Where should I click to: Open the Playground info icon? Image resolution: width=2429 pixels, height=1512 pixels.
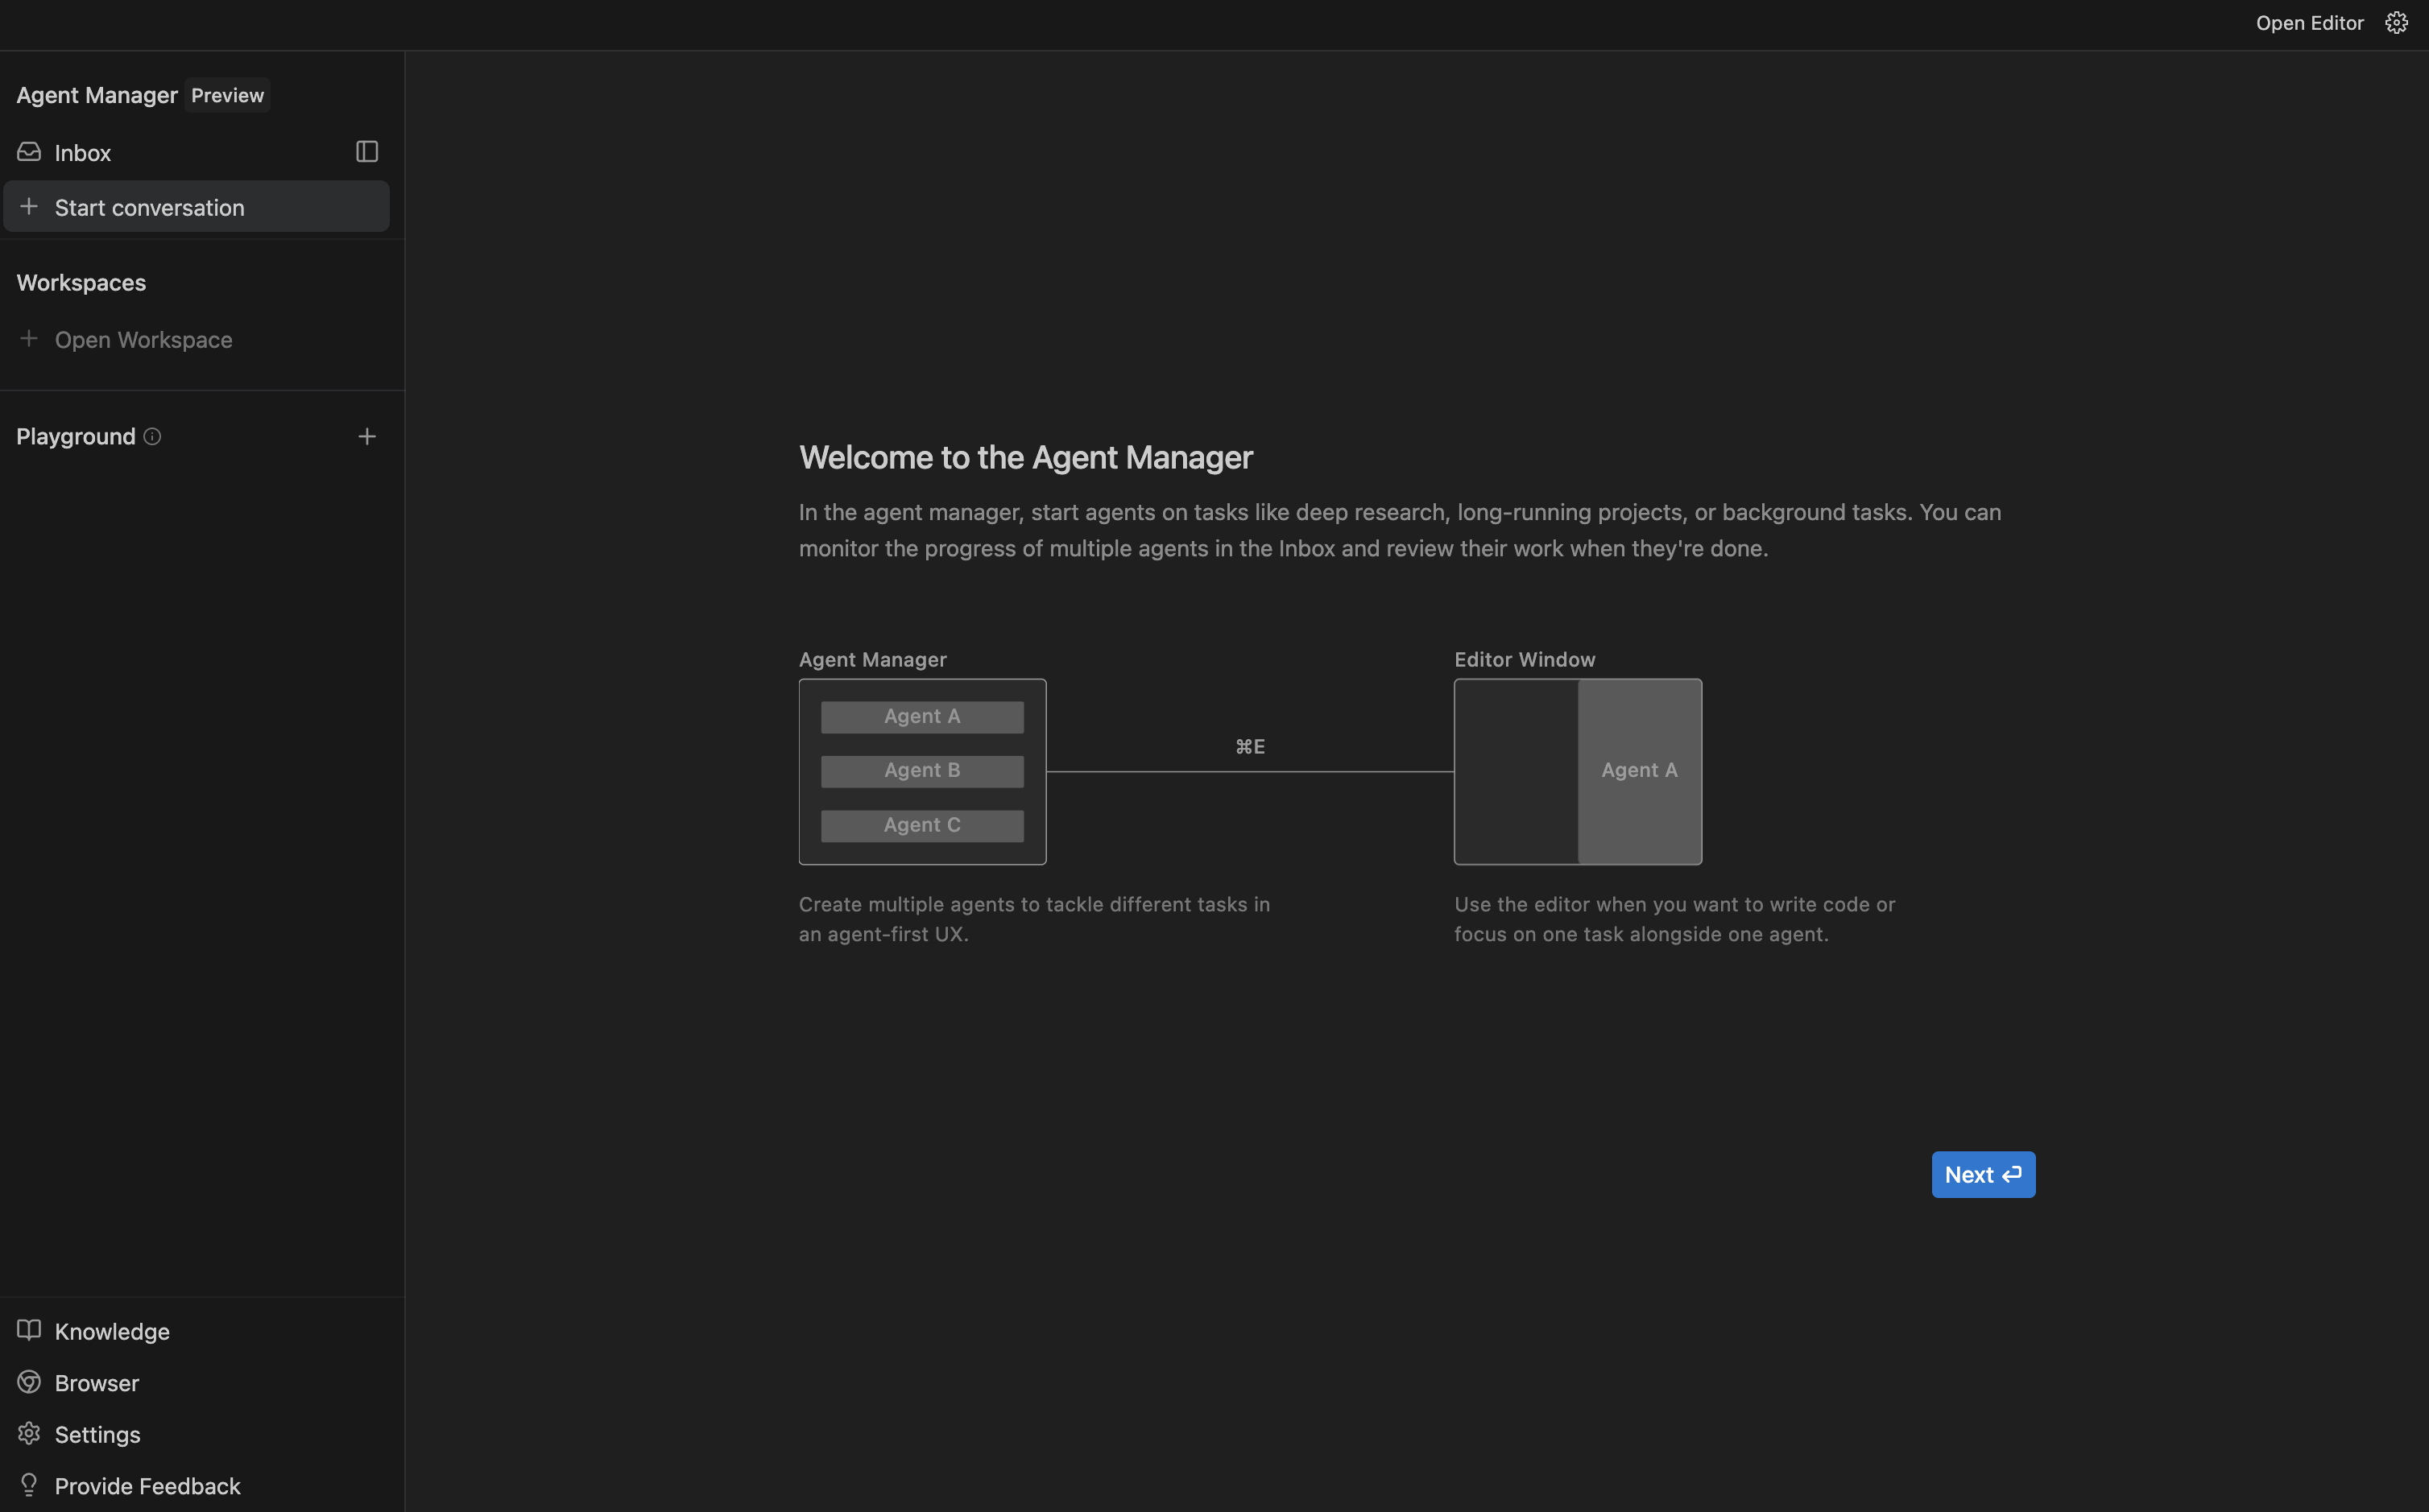pos(152,437)
